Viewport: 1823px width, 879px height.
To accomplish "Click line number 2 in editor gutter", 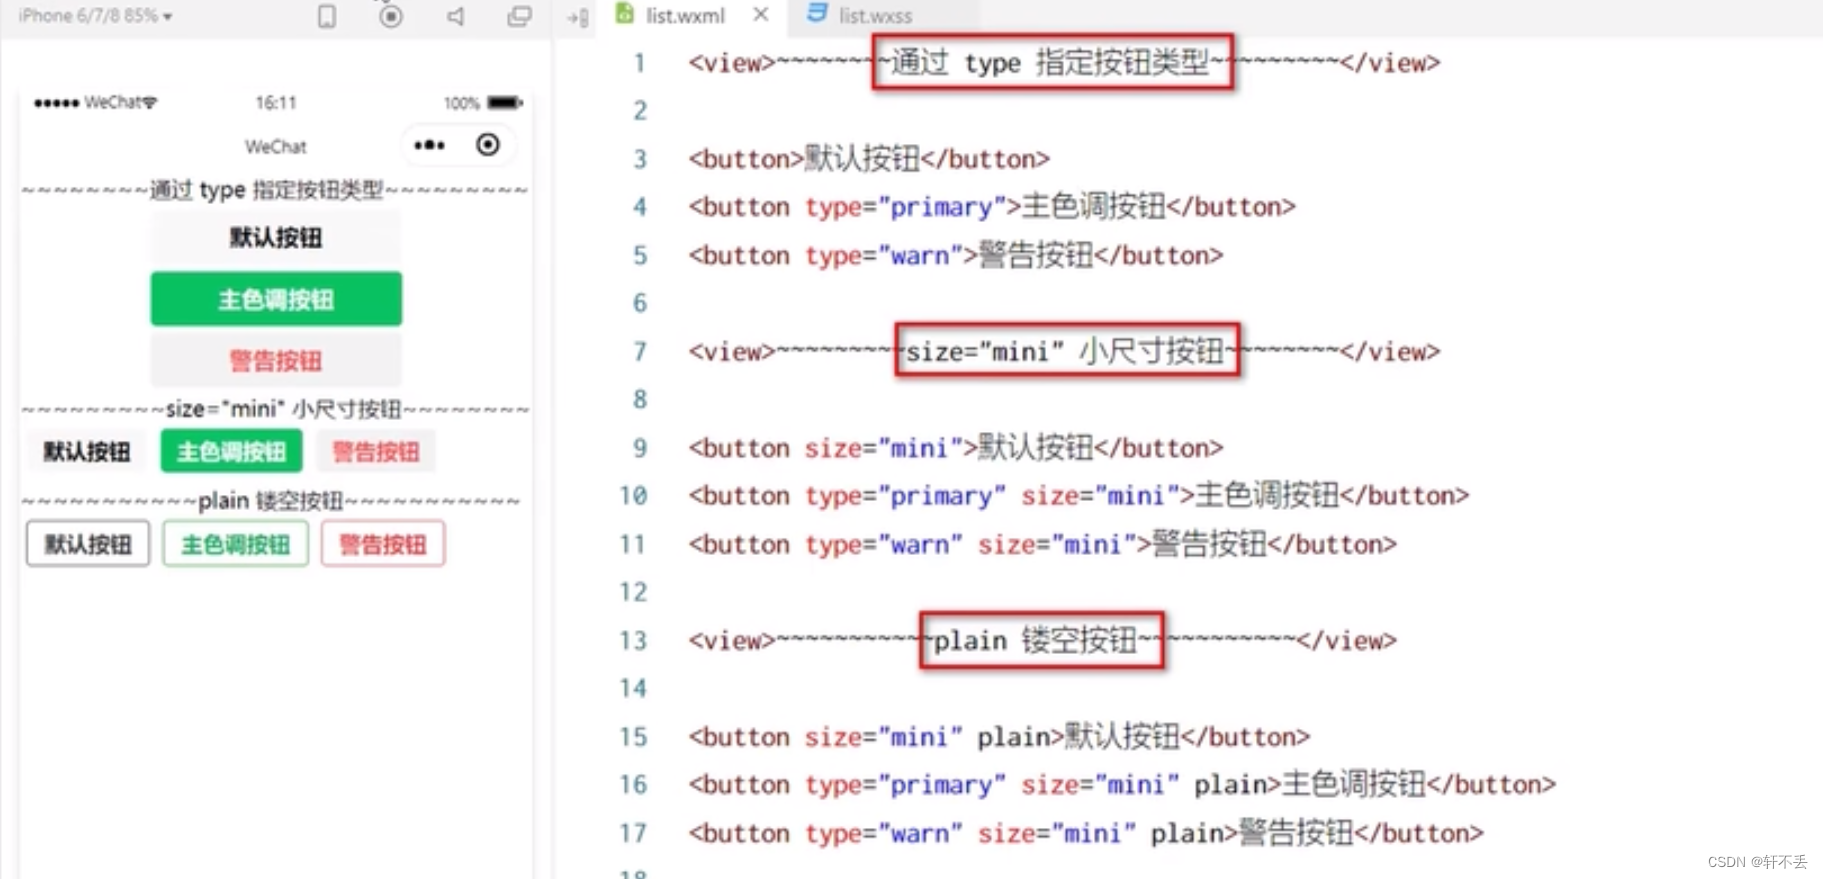I will point(640,110).
